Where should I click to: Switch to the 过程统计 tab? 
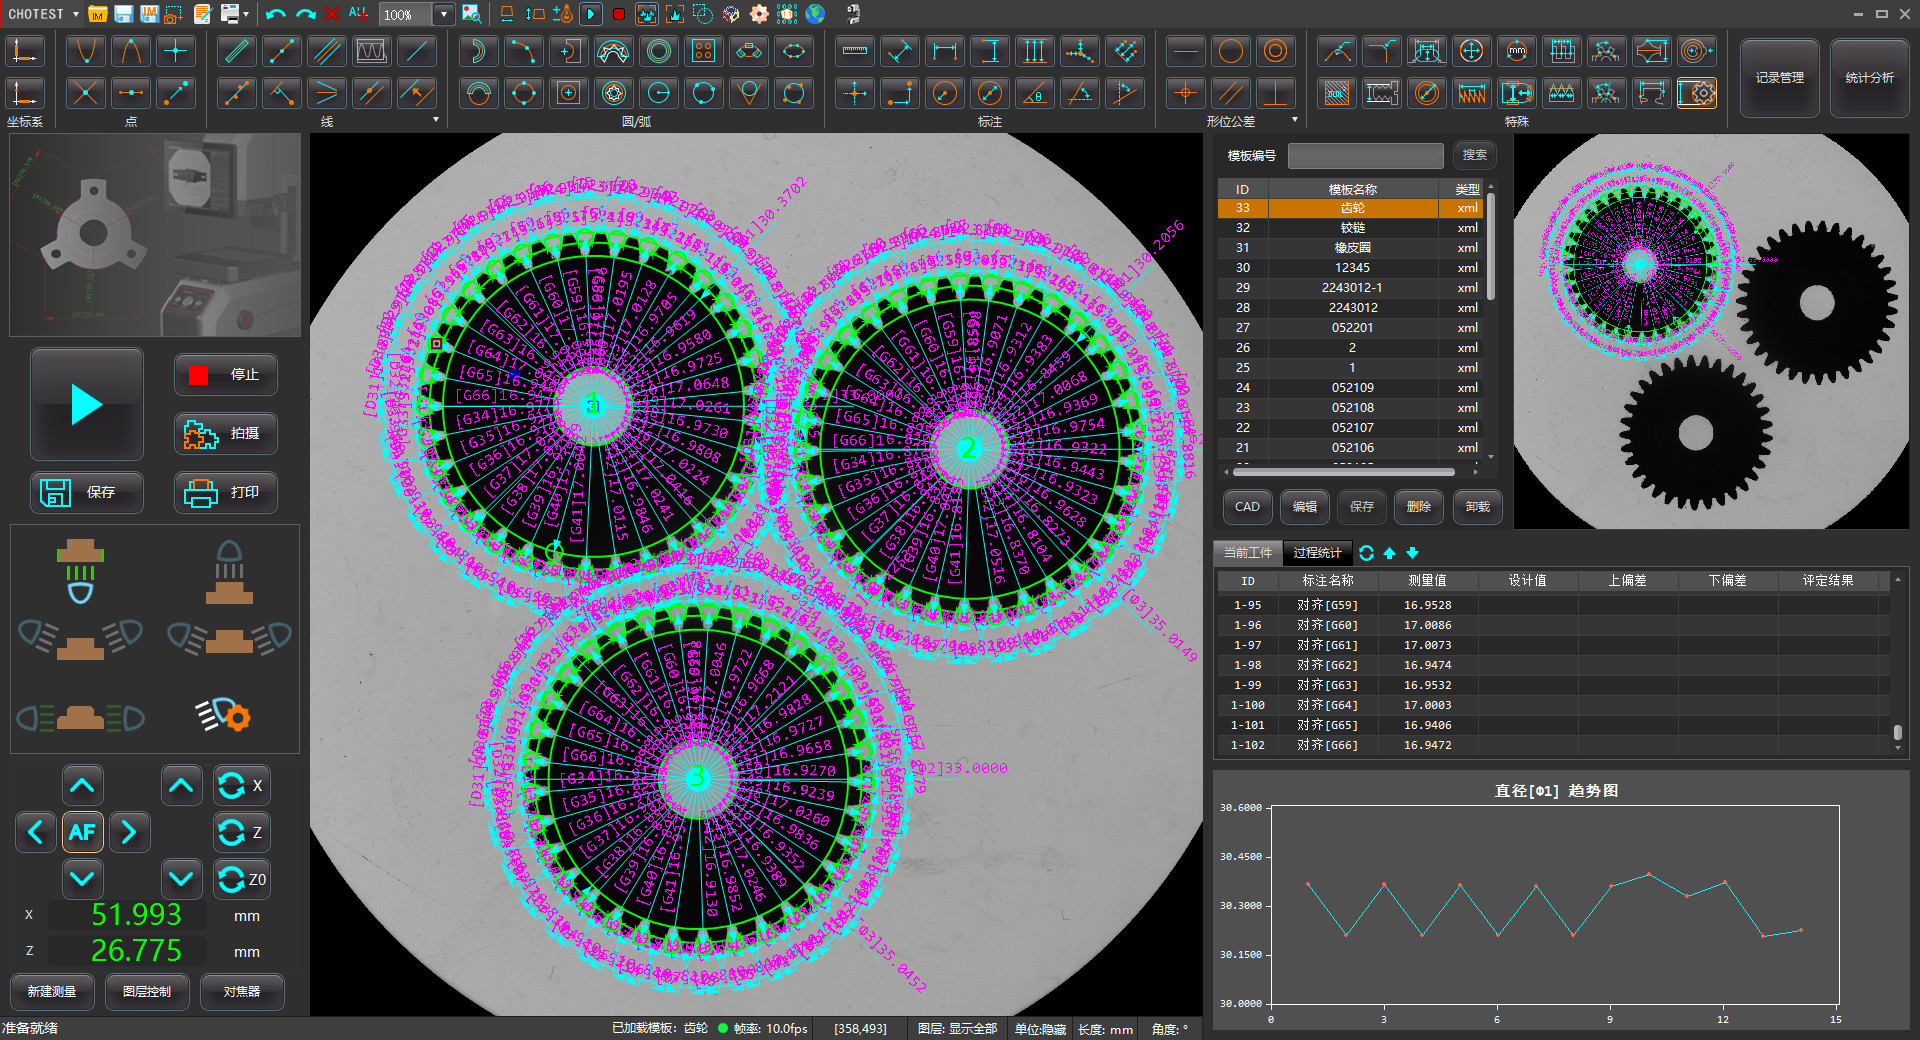pyautogui.click(x=1317, y=552)
